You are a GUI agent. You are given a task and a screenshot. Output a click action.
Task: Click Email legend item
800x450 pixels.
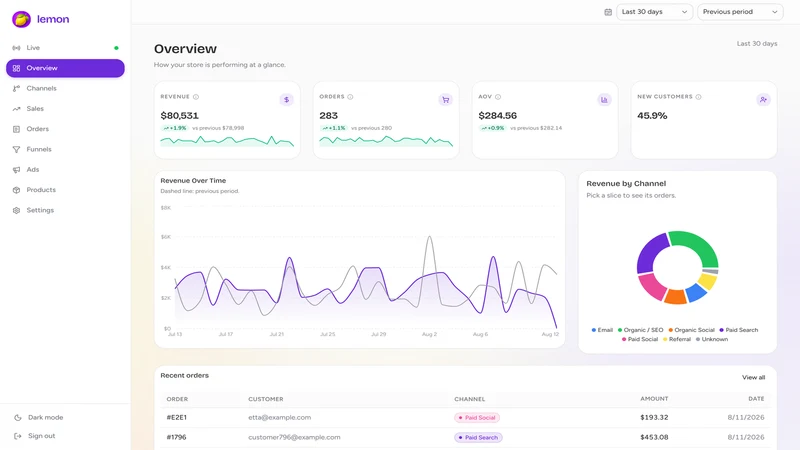click(602, 330)
